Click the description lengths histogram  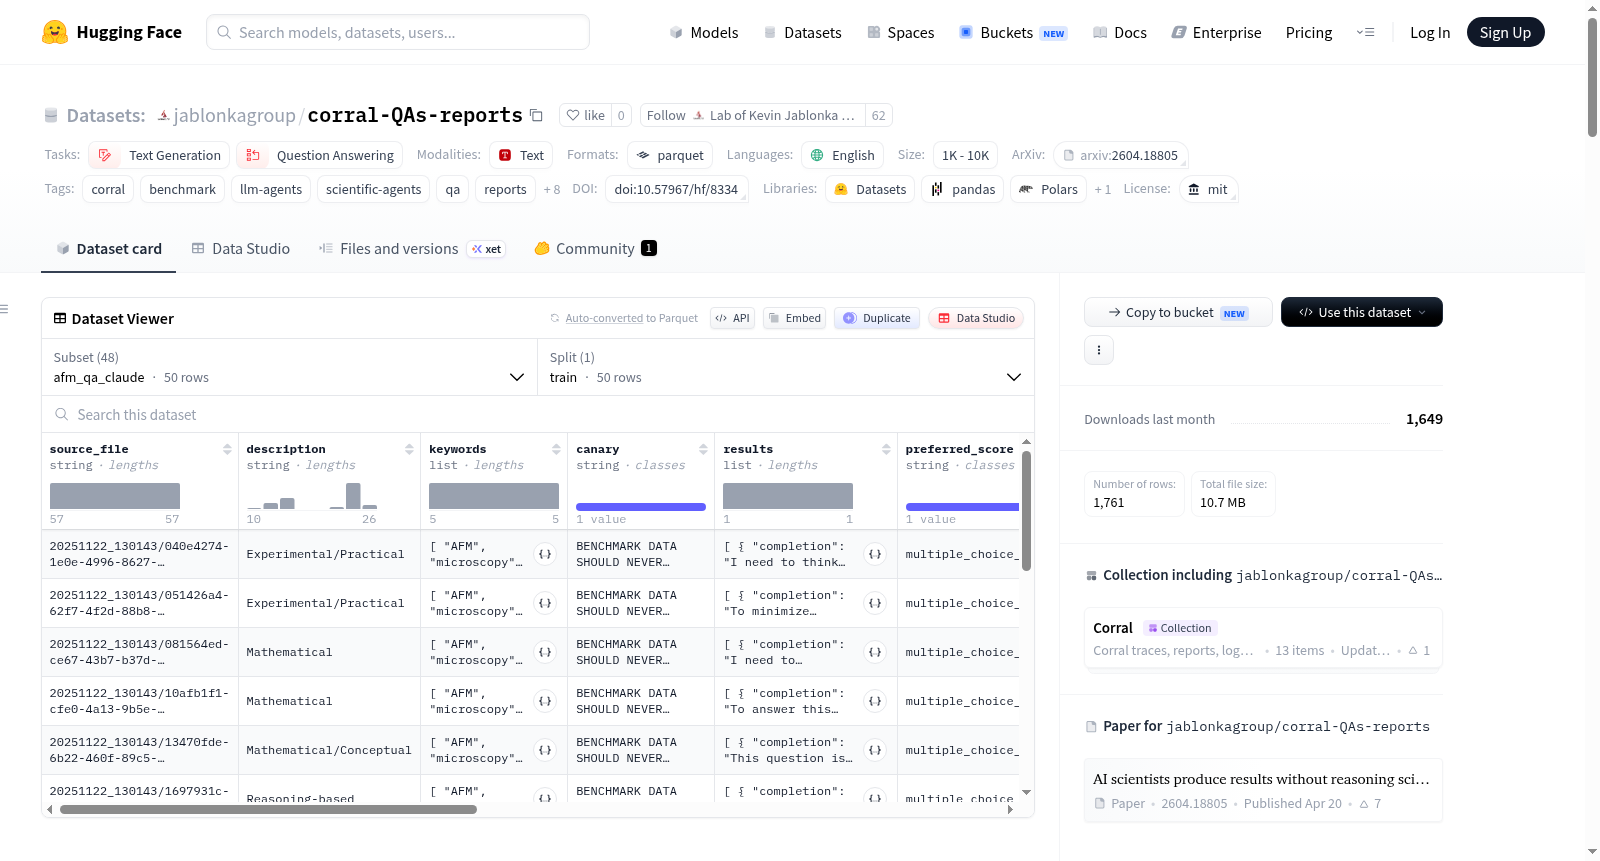tap(312, 496)
